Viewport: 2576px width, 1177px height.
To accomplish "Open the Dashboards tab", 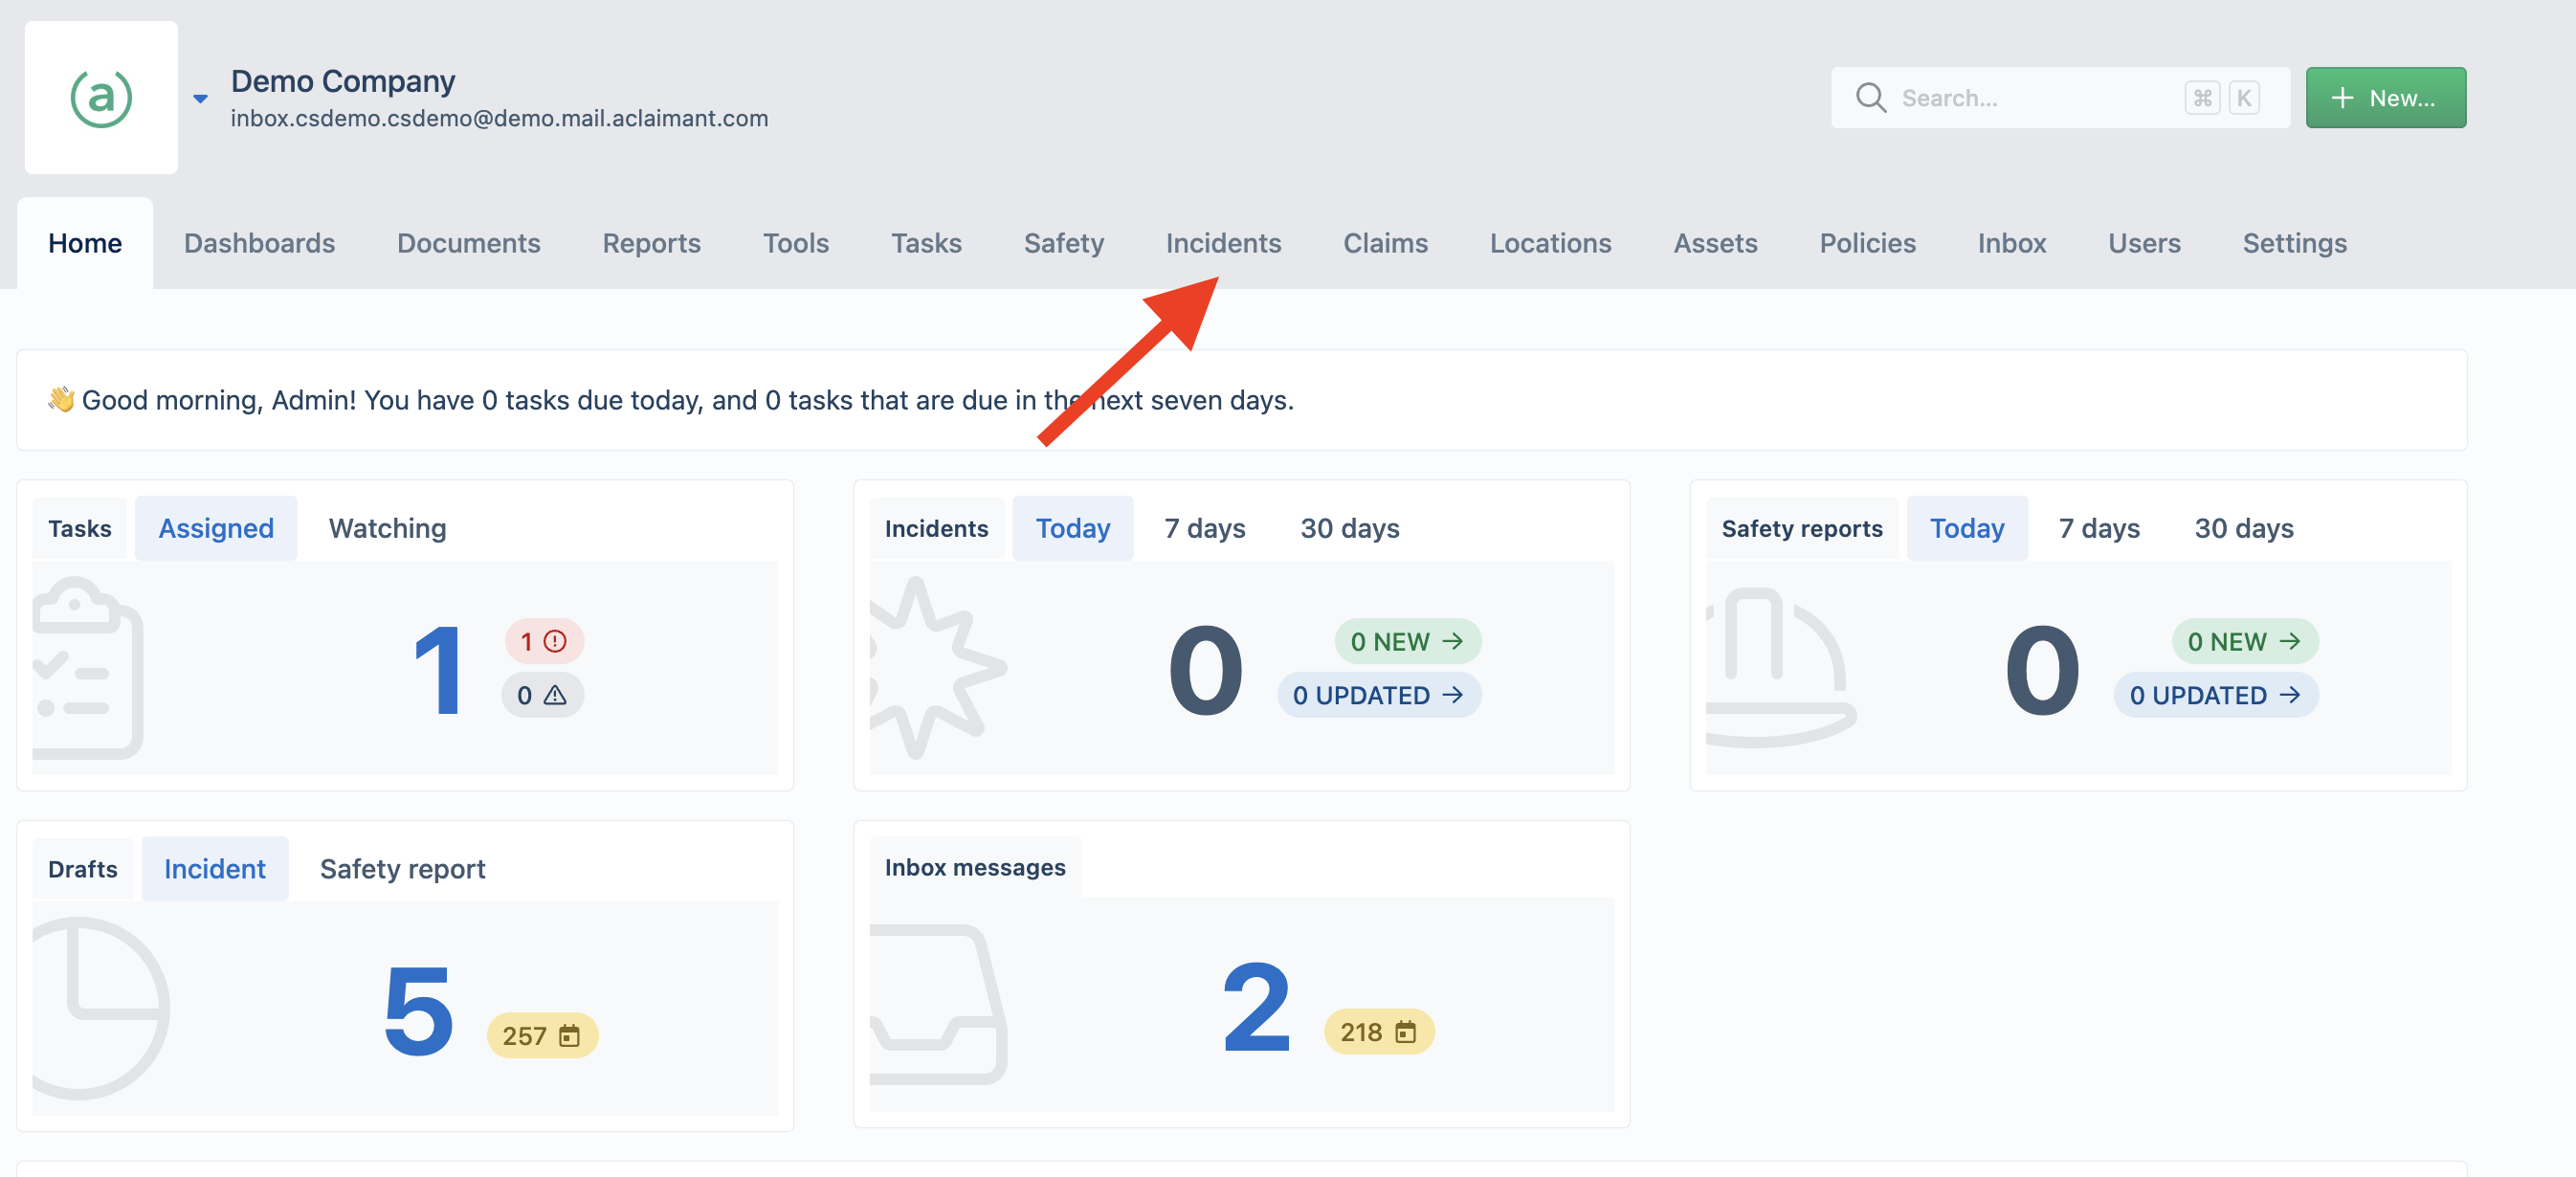I will (x=259, y=243).
